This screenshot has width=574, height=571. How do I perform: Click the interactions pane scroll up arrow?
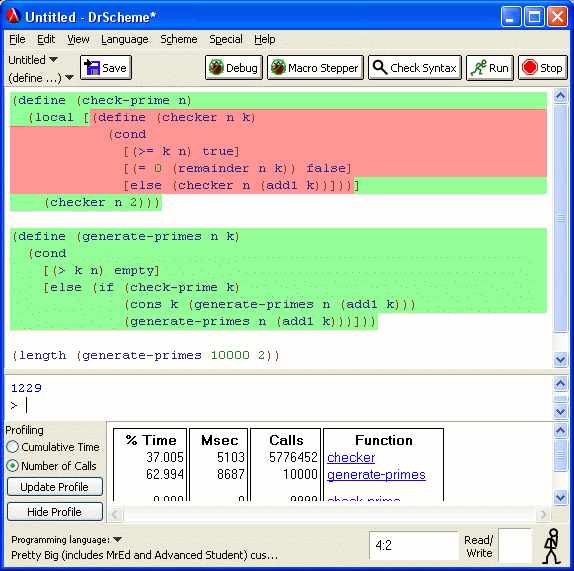[x=560, y=384]
